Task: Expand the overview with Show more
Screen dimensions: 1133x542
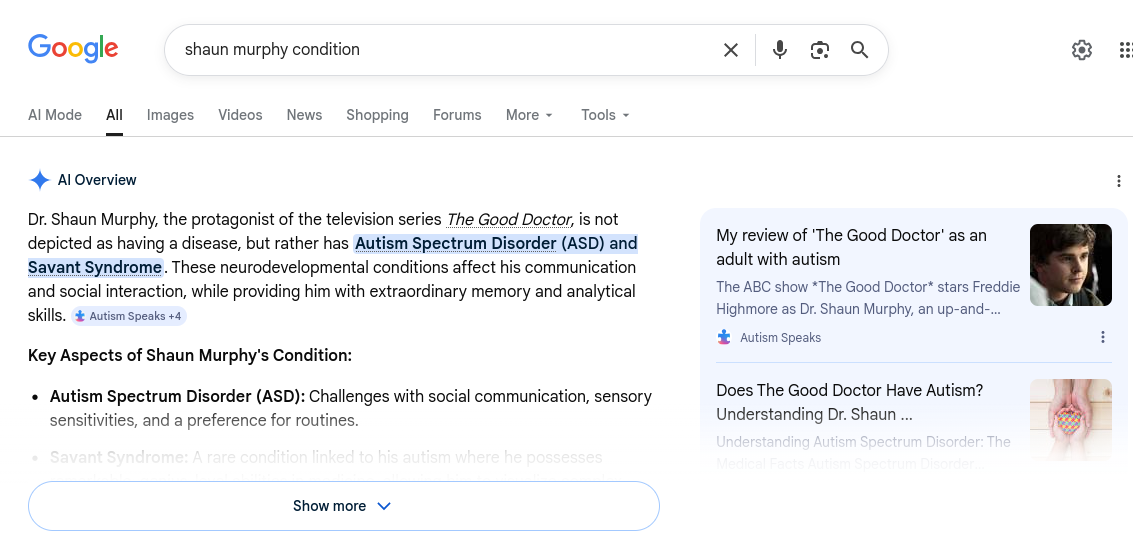Action: pos(343,506)
